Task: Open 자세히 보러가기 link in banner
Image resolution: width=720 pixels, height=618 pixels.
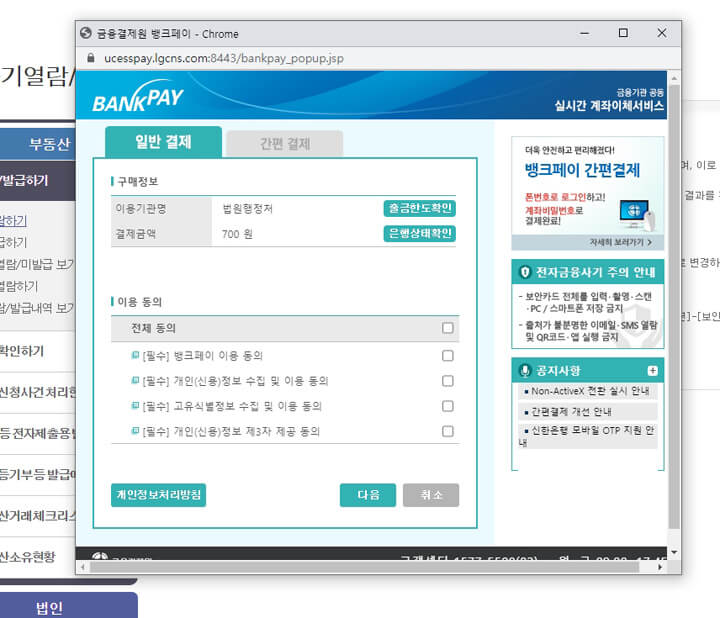Action: point(620,242)
